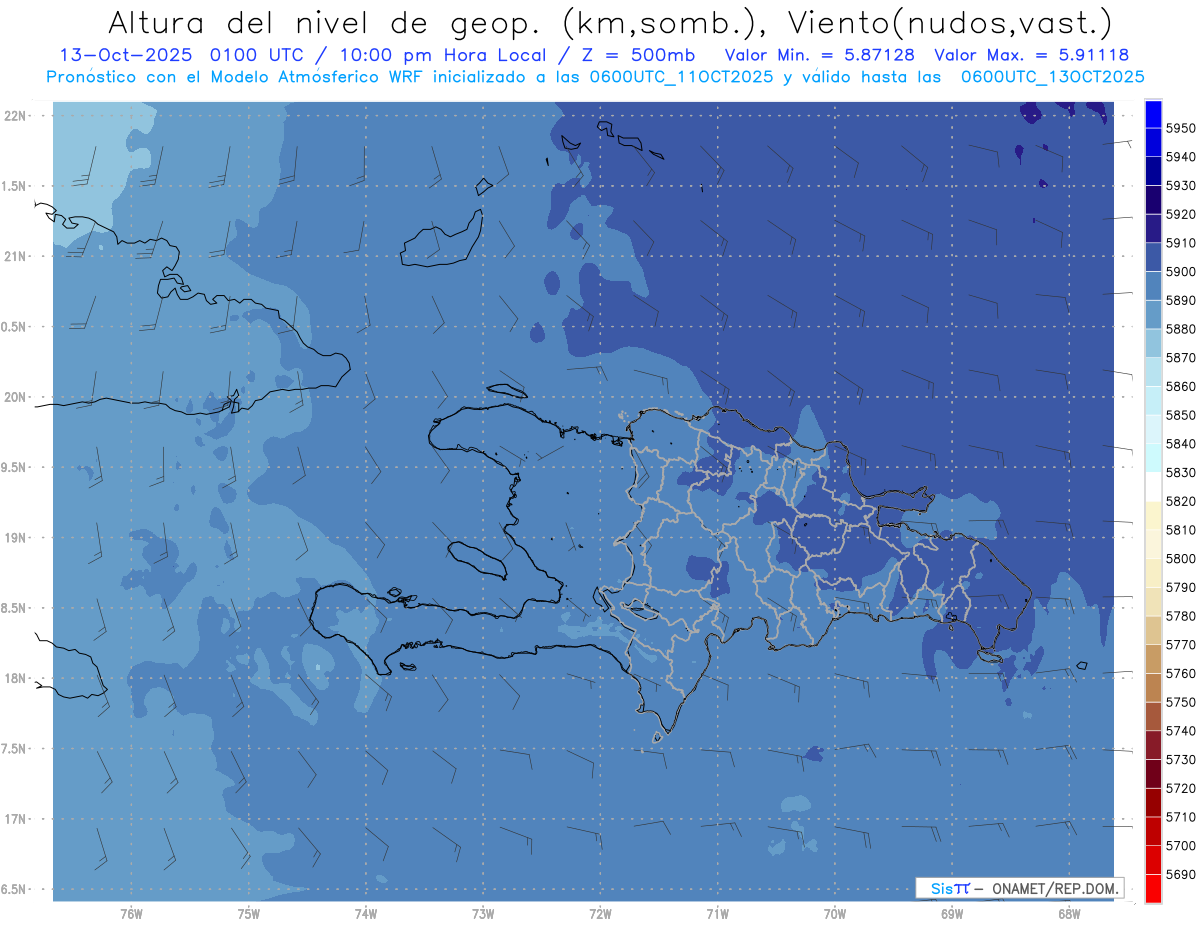This screenshot has height=927, width=1200.
Task: Click the 5830 colorbar label
Action: point(1180,472)
